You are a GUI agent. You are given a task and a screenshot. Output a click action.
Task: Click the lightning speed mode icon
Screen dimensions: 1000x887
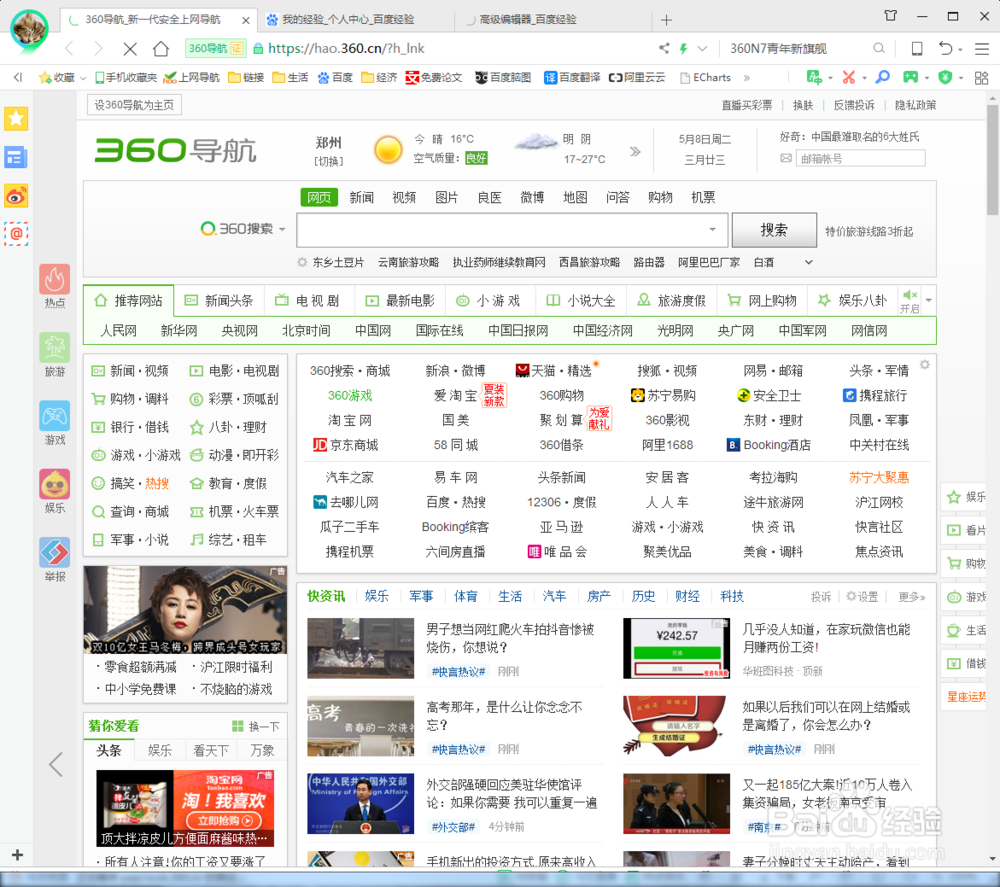[x=683, y=48]
